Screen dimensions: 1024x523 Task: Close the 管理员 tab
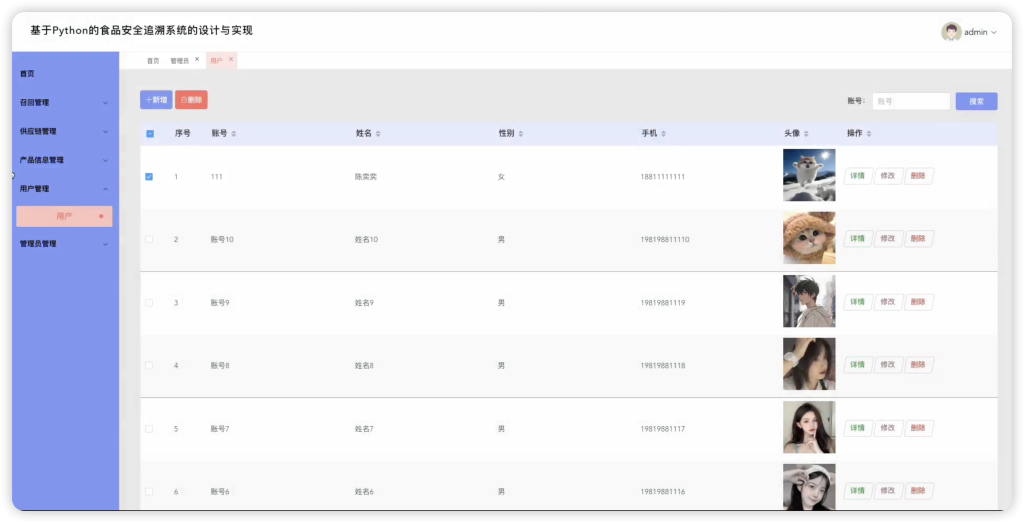point(197,59)
